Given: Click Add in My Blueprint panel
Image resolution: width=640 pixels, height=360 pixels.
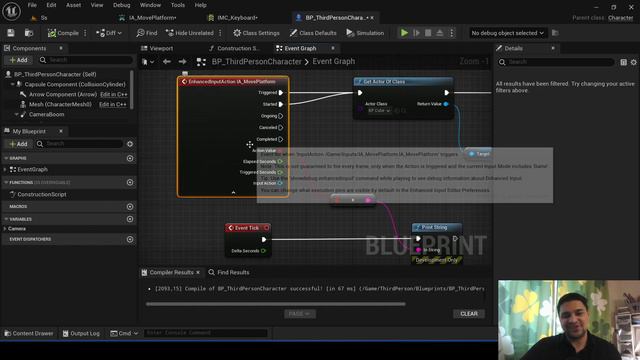Looking at the screenshot, I should pyautogui.click(x=18, y=144).
